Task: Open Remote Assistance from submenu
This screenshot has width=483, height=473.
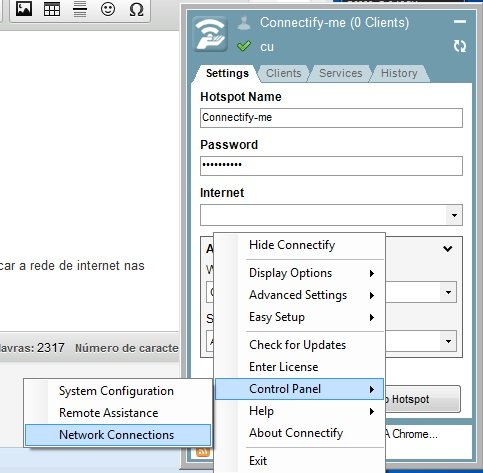Action: point(118,413)
